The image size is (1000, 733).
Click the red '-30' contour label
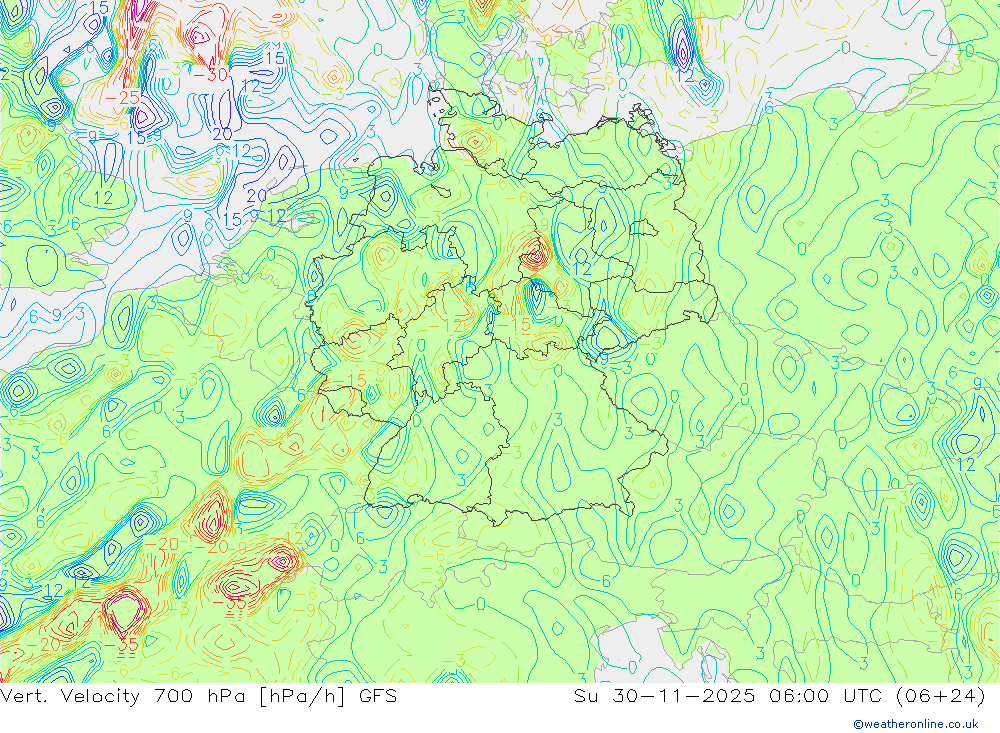pyautogui.click(x=210, y=75)
